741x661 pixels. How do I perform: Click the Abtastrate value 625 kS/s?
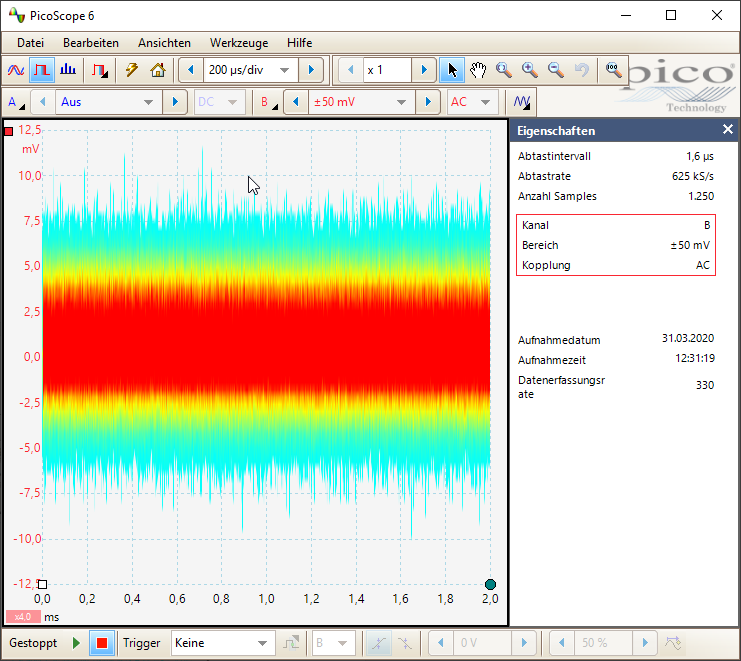pos(692,176)
